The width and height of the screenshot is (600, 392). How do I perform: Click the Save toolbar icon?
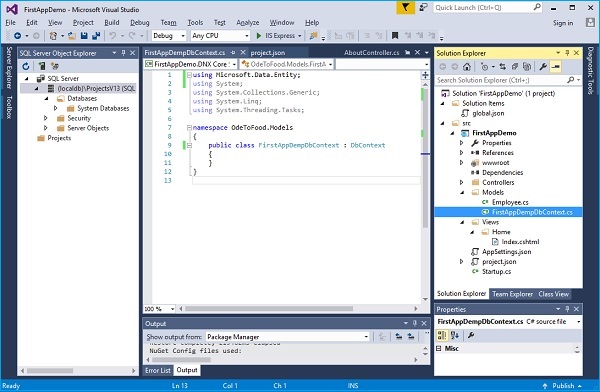[84, 36]
